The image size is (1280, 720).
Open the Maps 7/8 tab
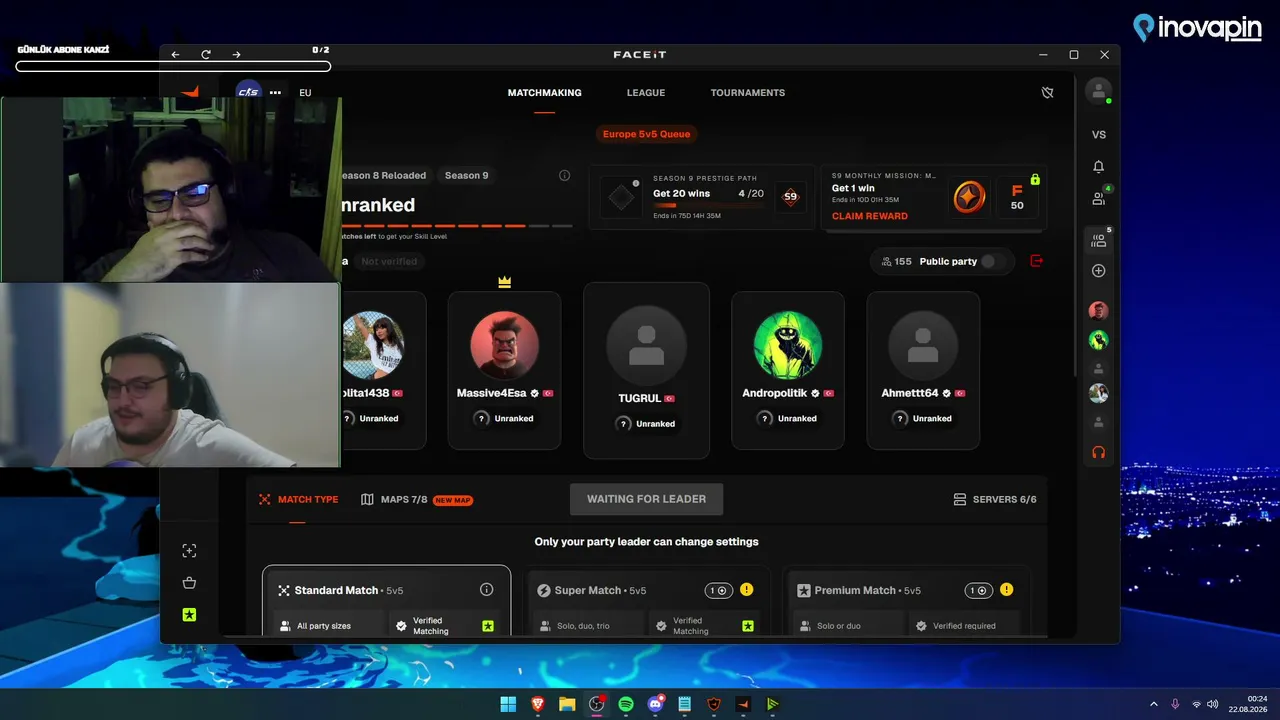[x=417, y=500]
